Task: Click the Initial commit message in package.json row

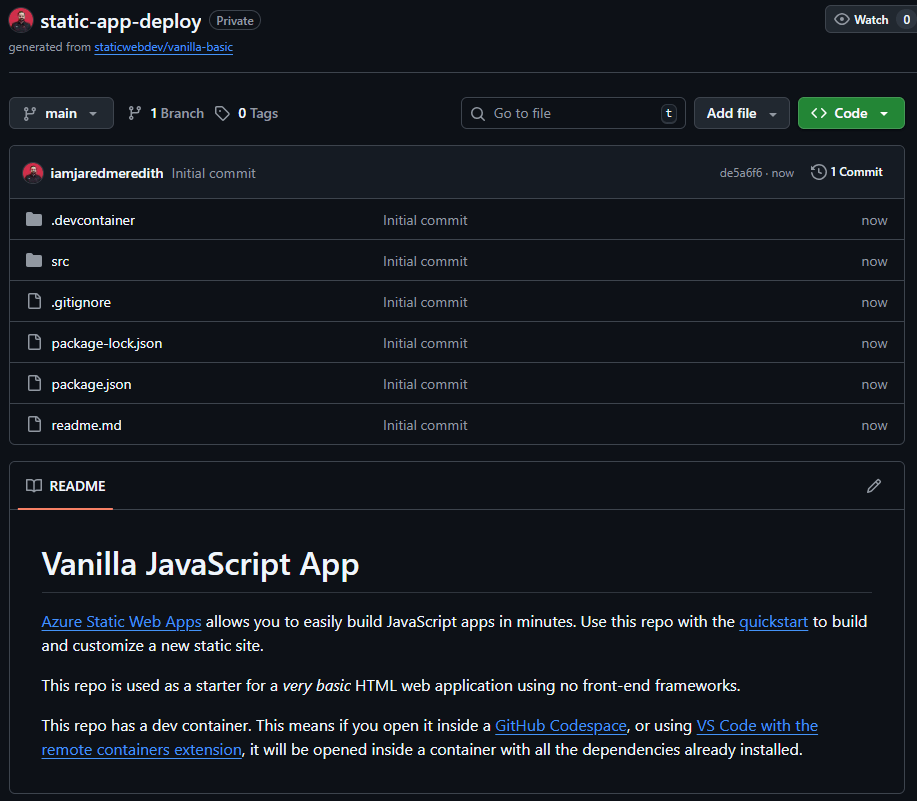Action: pyautogui.click(x=425, y=384)
